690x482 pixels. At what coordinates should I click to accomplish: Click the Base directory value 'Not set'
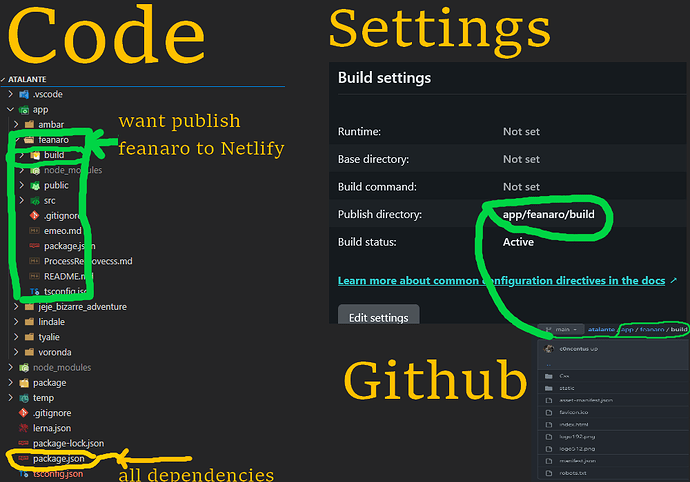coord(521,159)
